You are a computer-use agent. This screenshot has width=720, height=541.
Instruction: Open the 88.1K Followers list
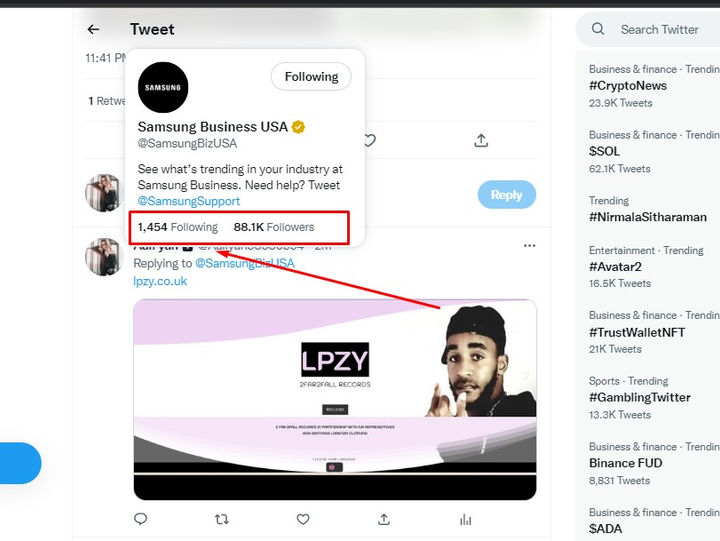coord(274,227)
